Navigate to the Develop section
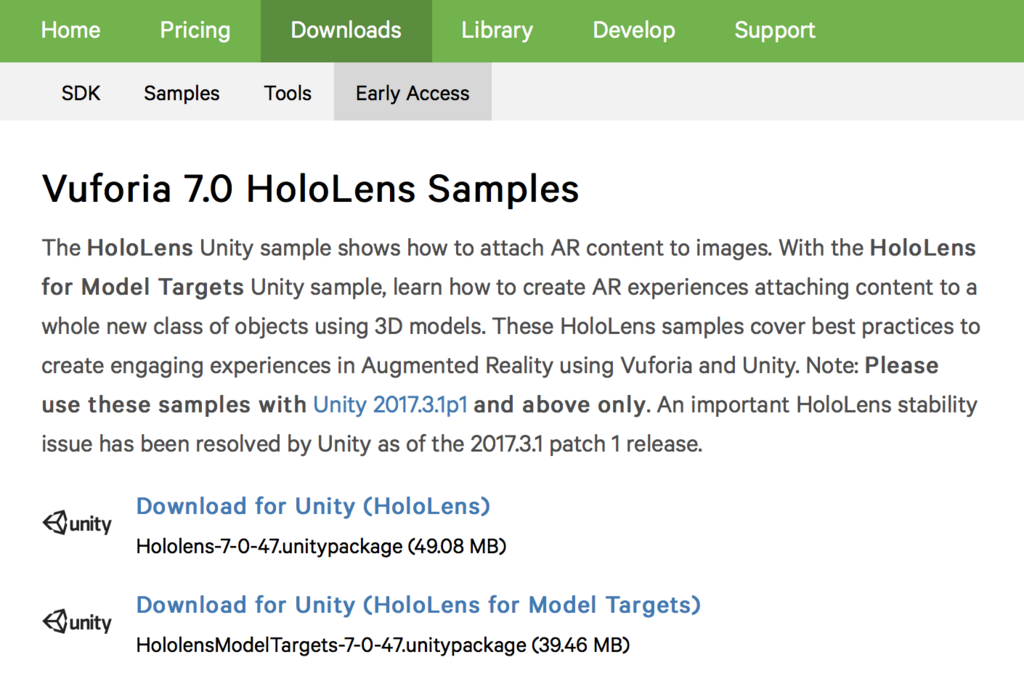 point(634,30)
